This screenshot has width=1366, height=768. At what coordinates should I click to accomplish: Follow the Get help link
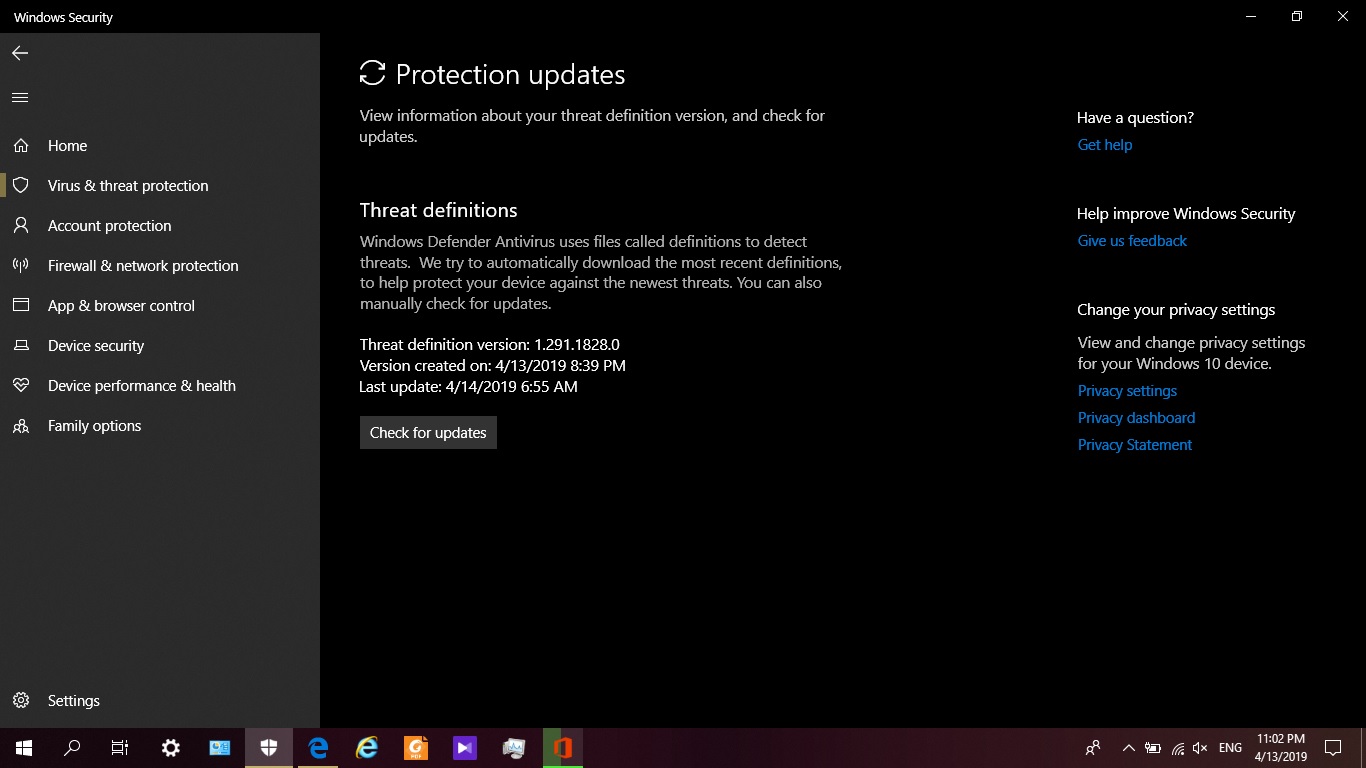1105,145
